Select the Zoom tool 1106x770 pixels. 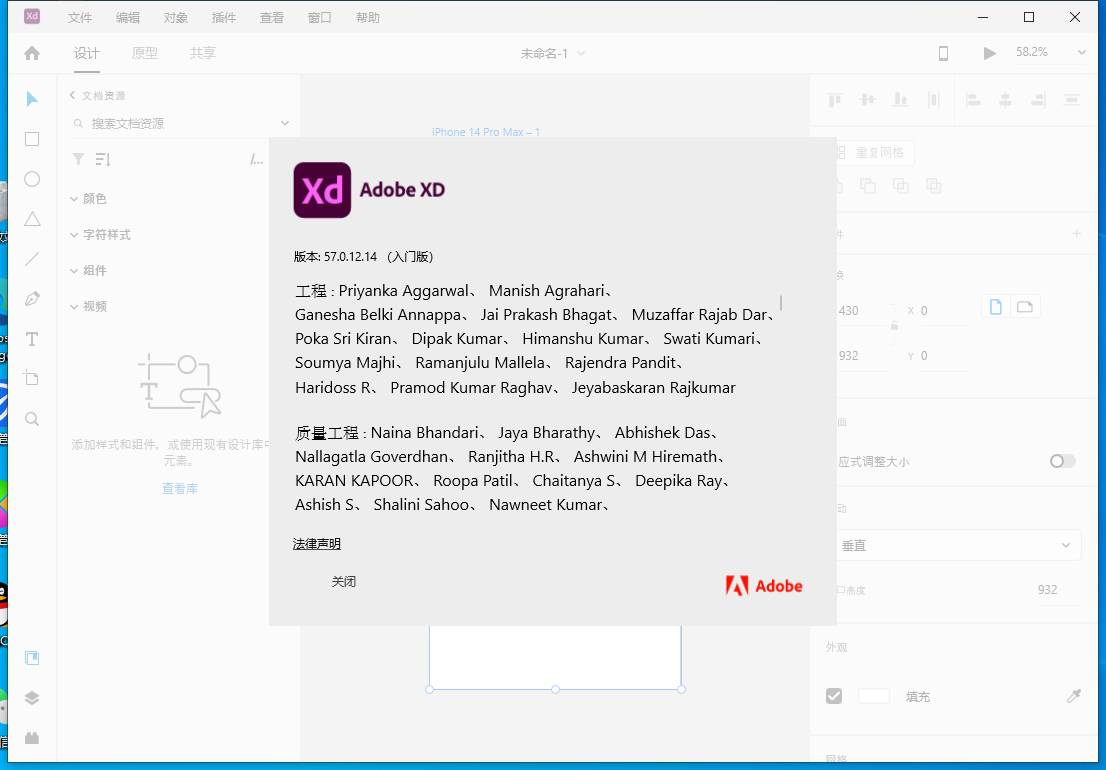(x=31, y=419)
